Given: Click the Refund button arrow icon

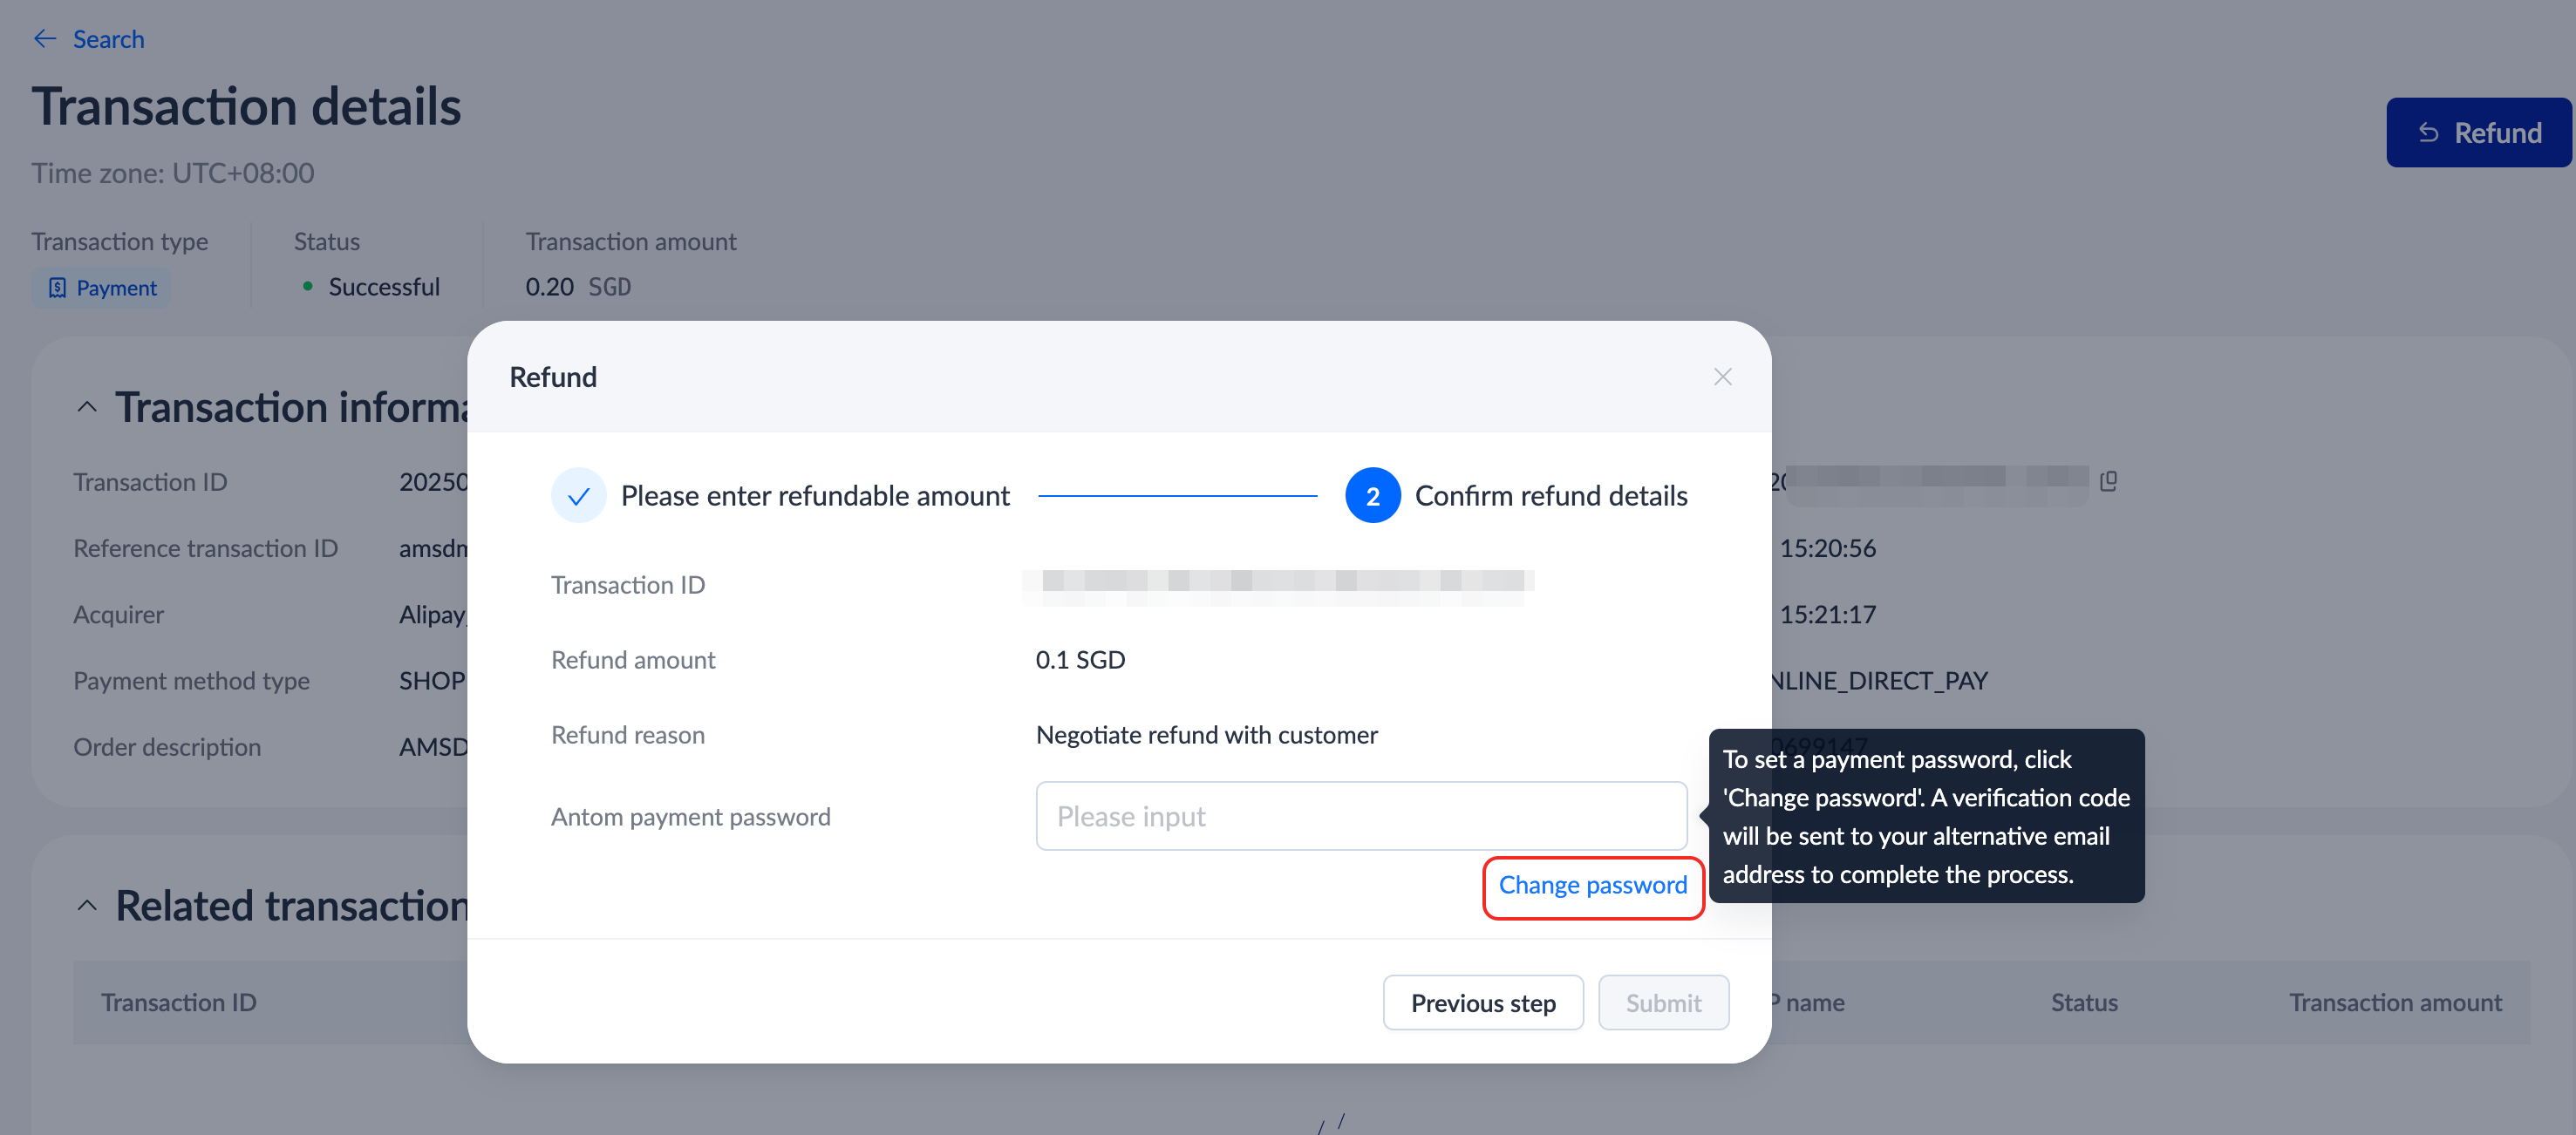Looking at the screenshot, I should [x=2428, y=133].
